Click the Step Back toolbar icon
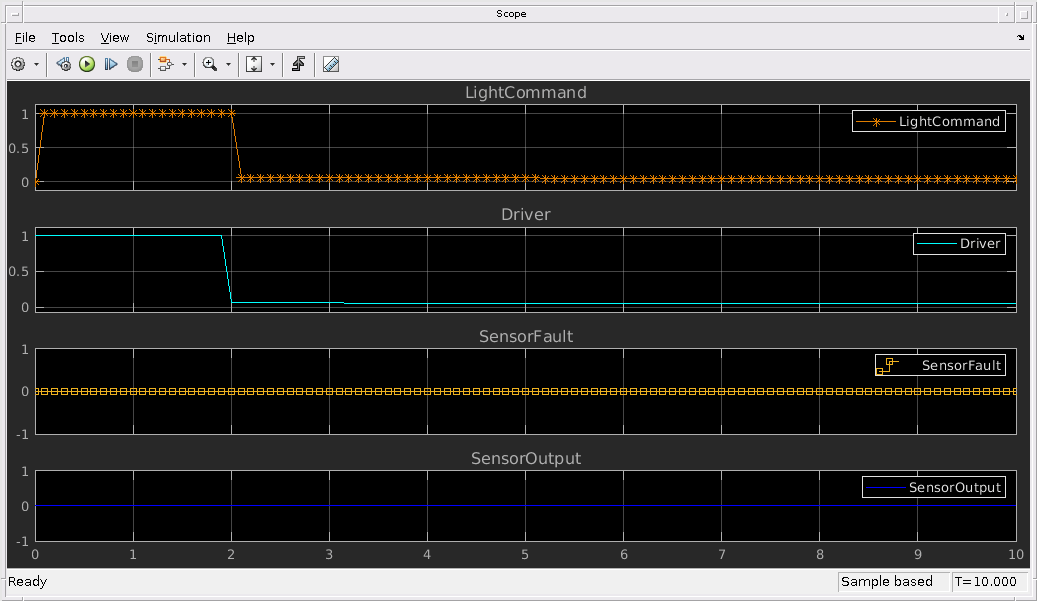Viewport: 1037px width, 601px height. pos(64,64)
